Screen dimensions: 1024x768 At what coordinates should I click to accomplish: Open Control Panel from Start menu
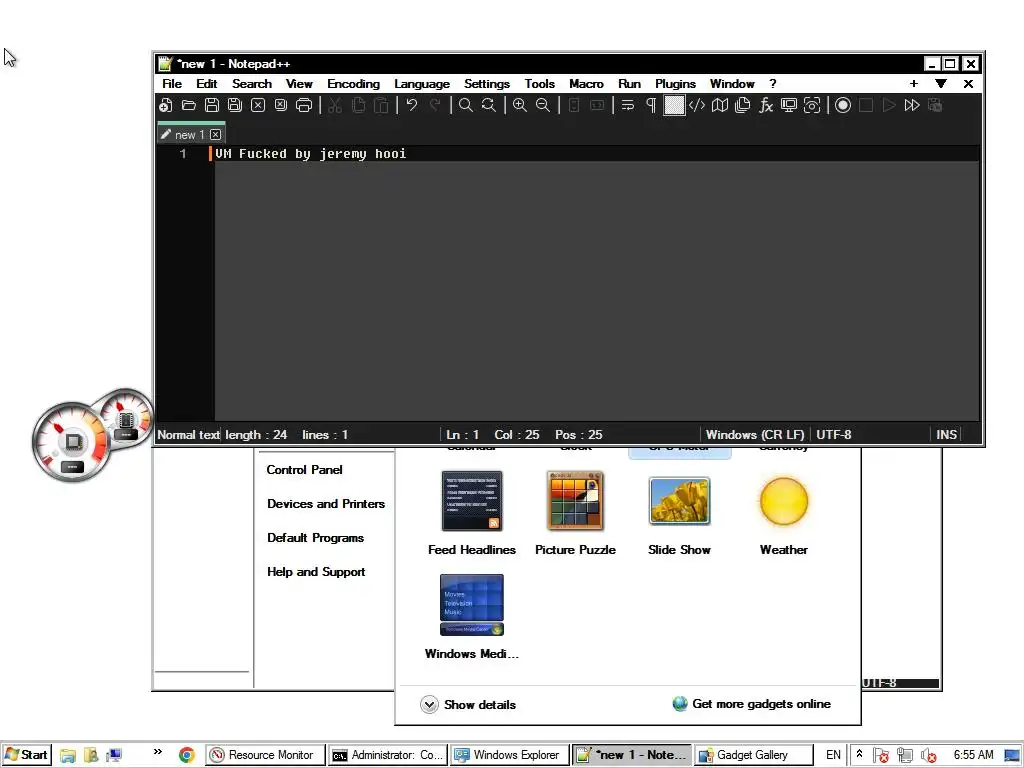pyautogui.click(x=304, y=470)
